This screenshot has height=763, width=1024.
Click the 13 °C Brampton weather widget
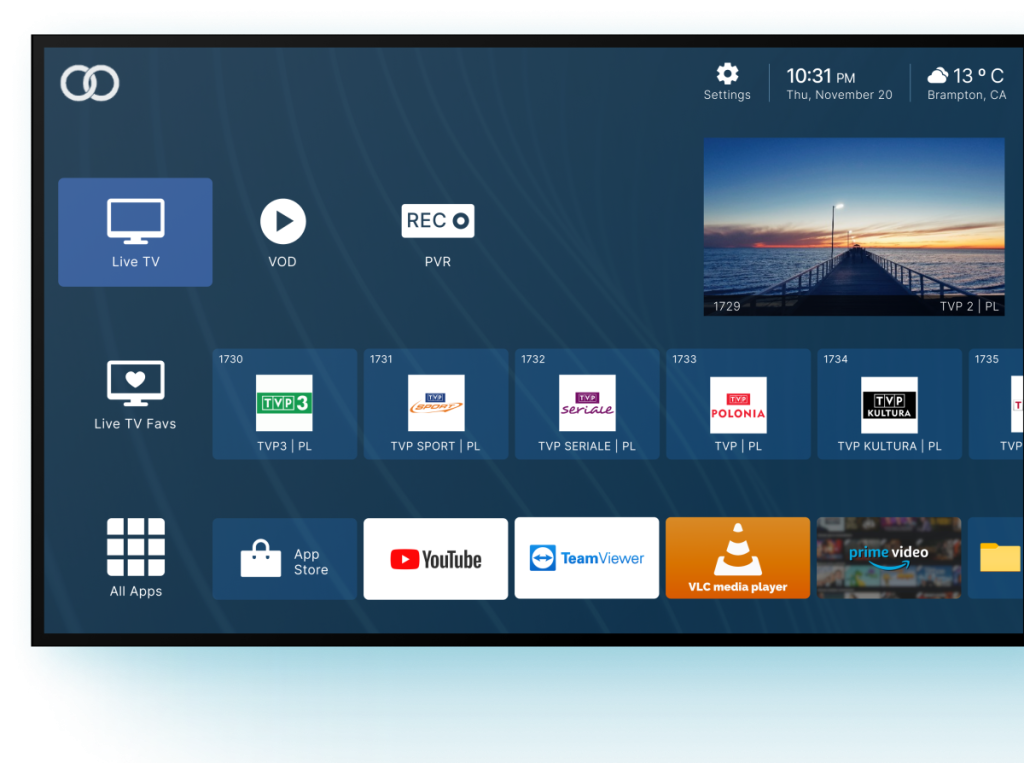[966, 83]
